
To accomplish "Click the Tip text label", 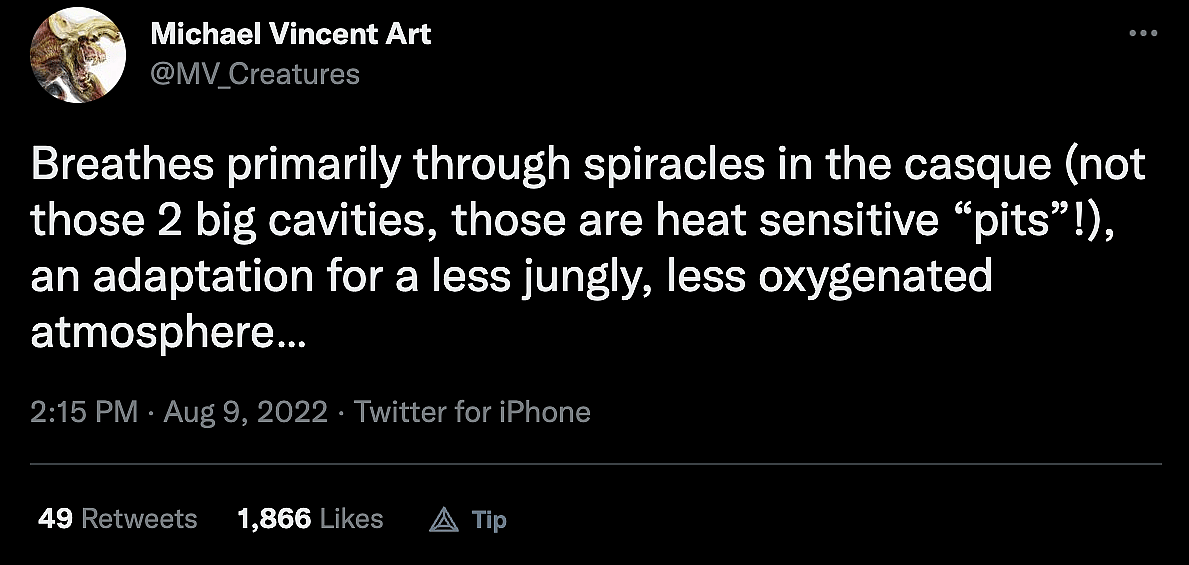I will (489, 520).
